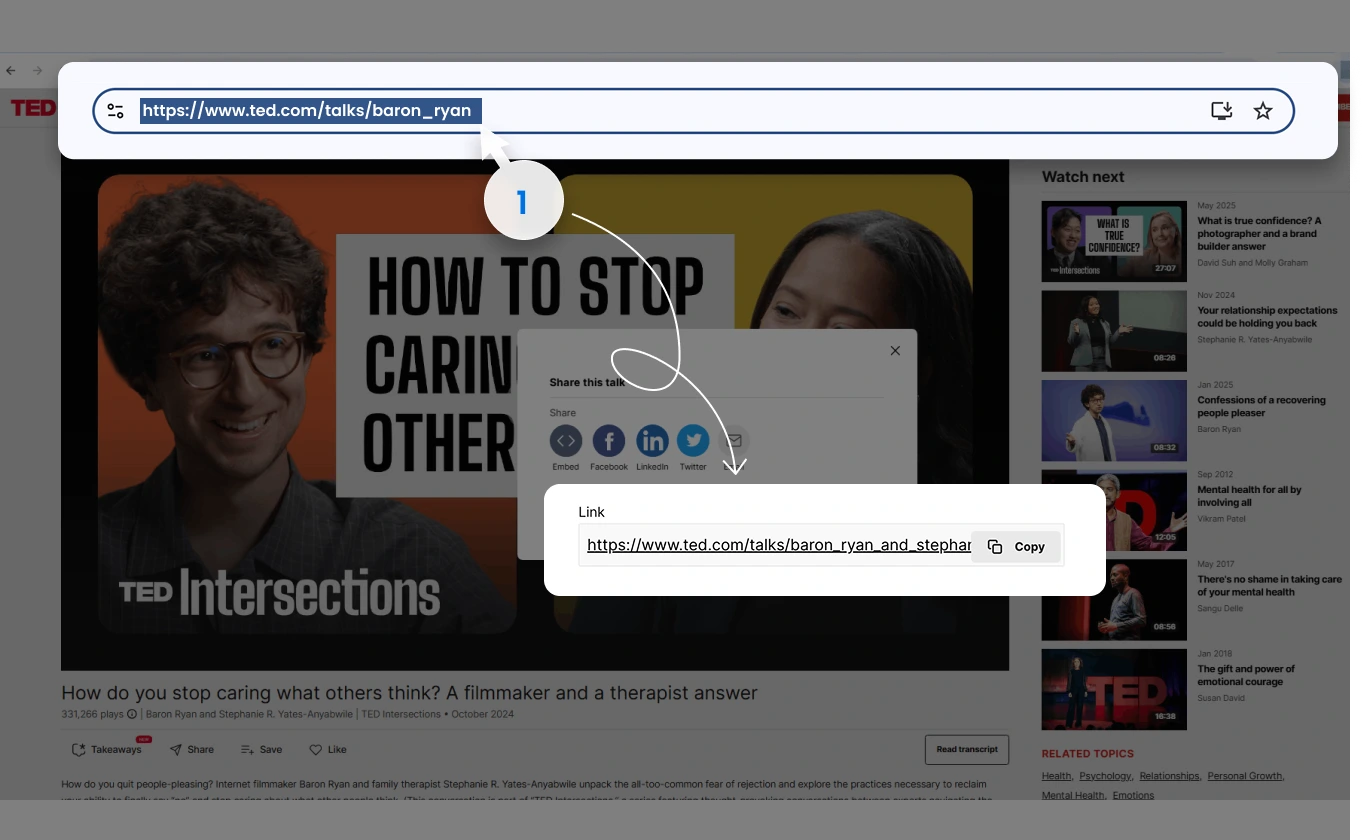
Task: Click the Share button below the video
Action: [191, 749]
